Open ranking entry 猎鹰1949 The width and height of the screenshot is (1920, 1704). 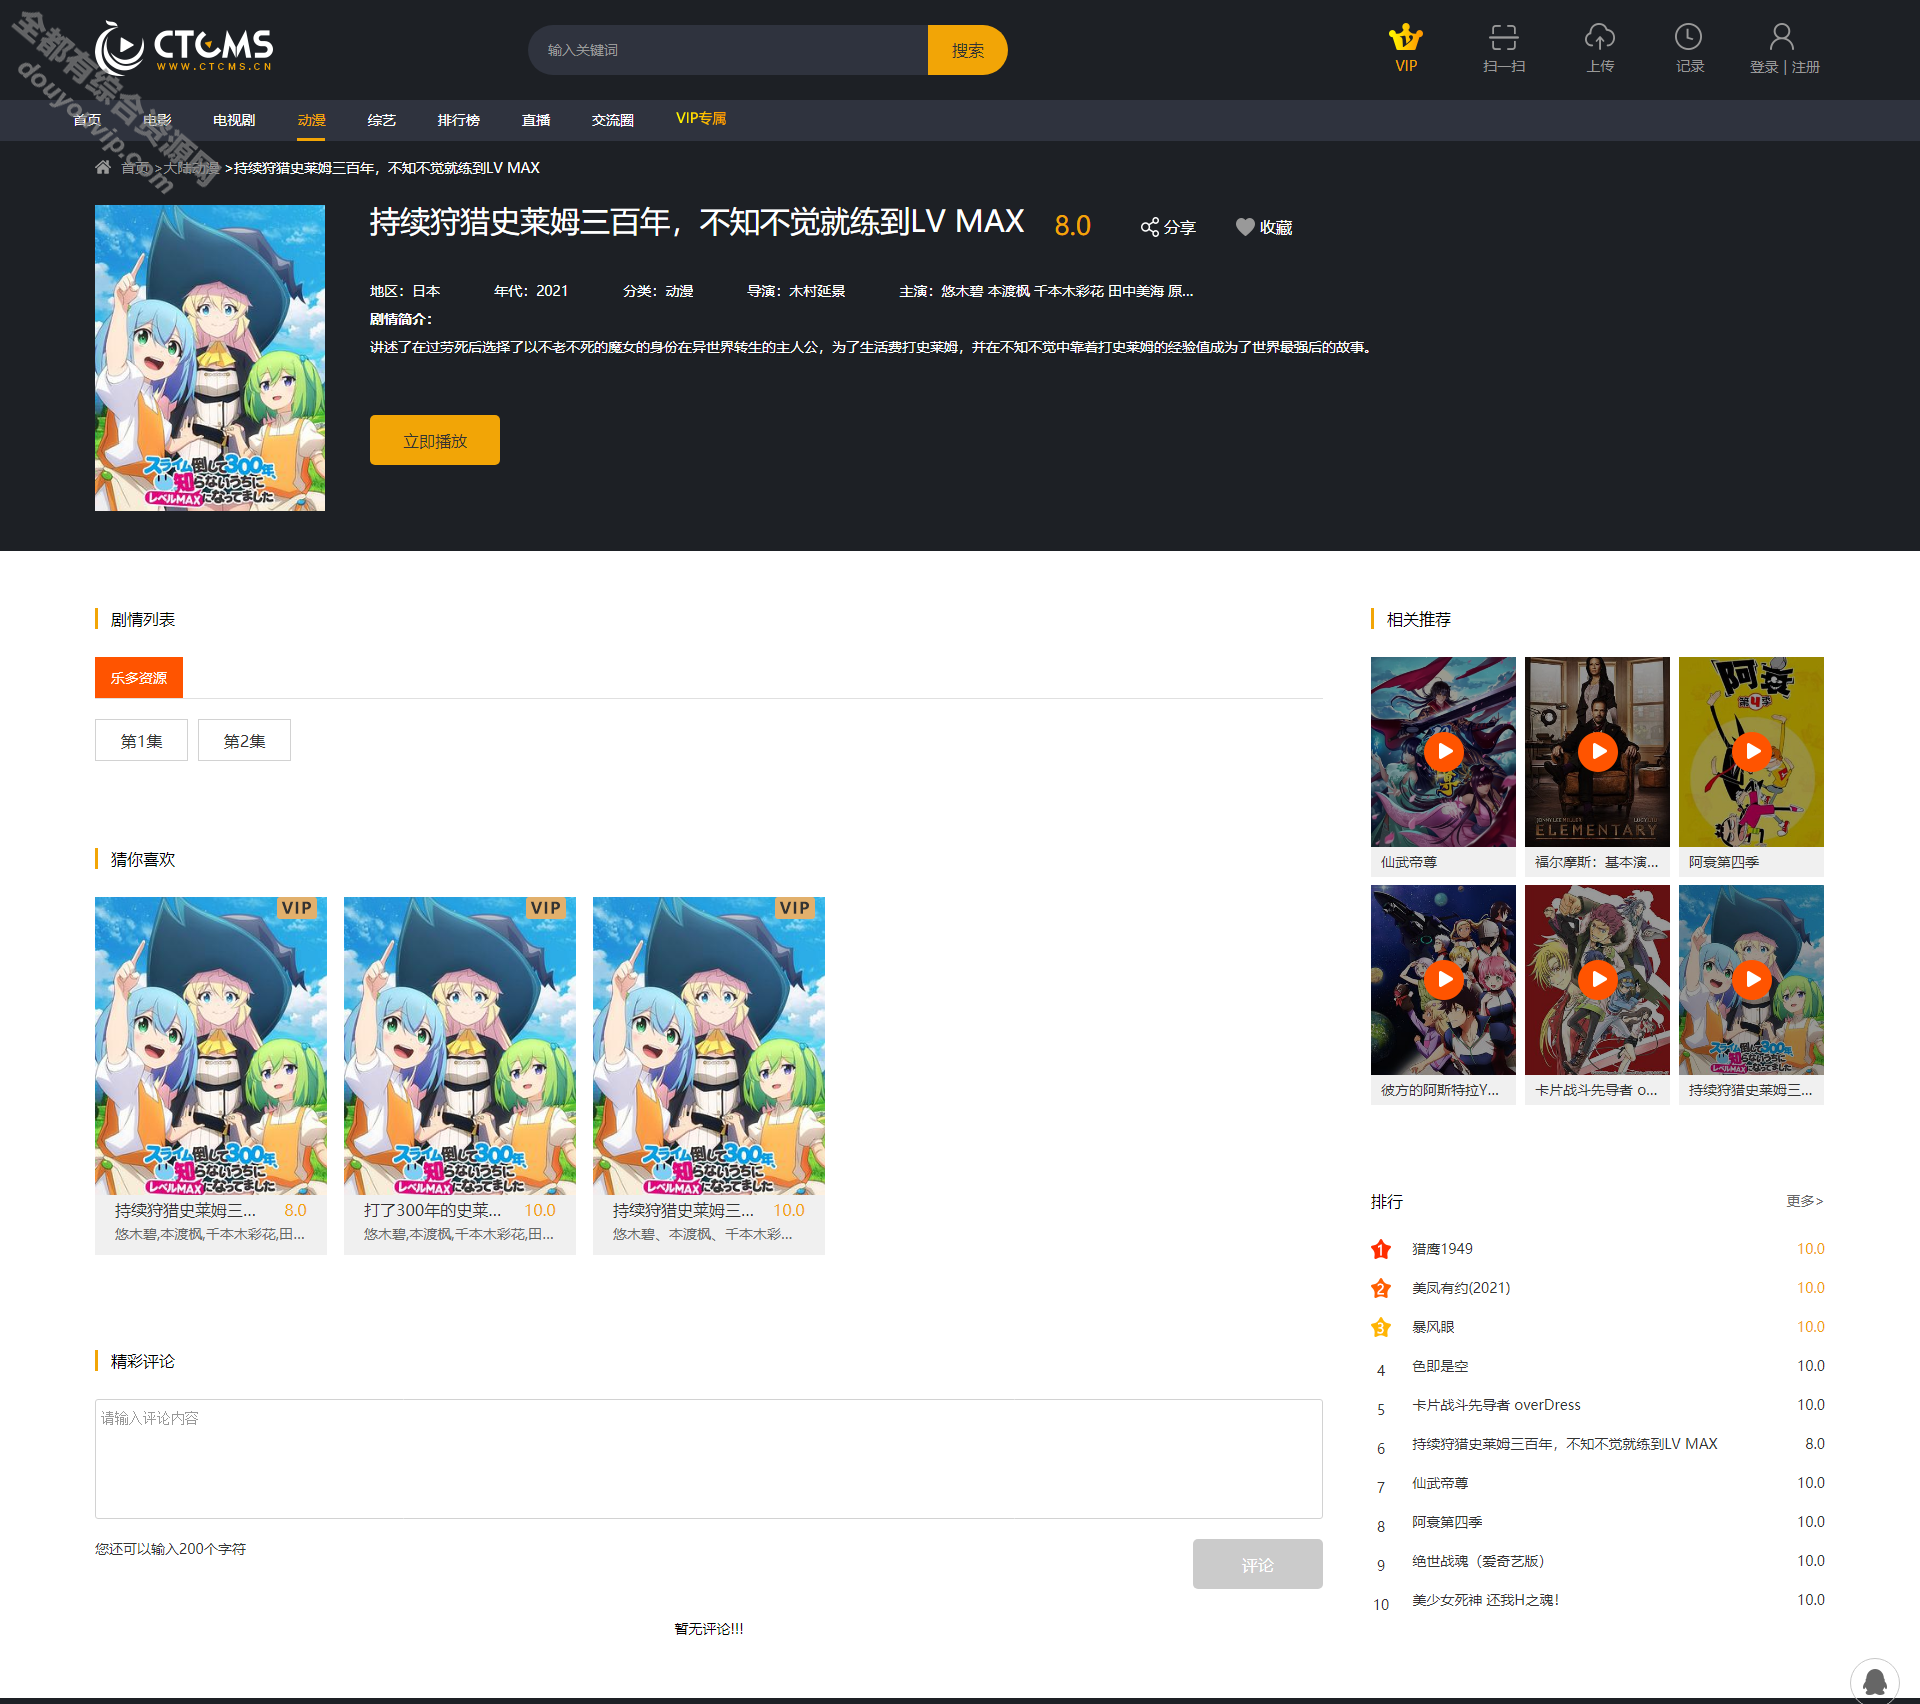point(1442,1249)
